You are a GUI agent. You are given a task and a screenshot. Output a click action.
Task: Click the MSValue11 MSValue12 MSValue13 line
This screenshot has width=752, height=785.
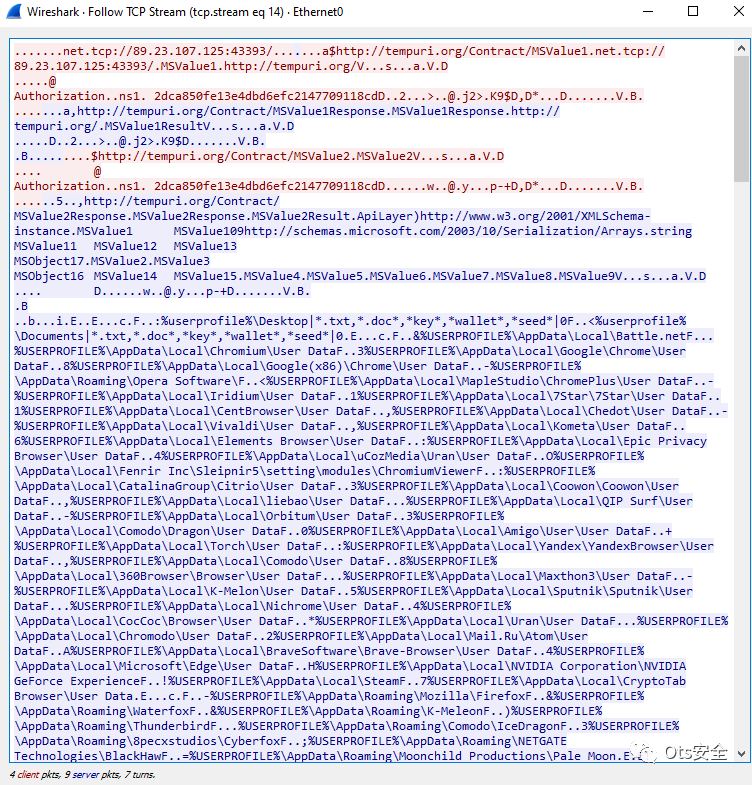click(125, 246)
